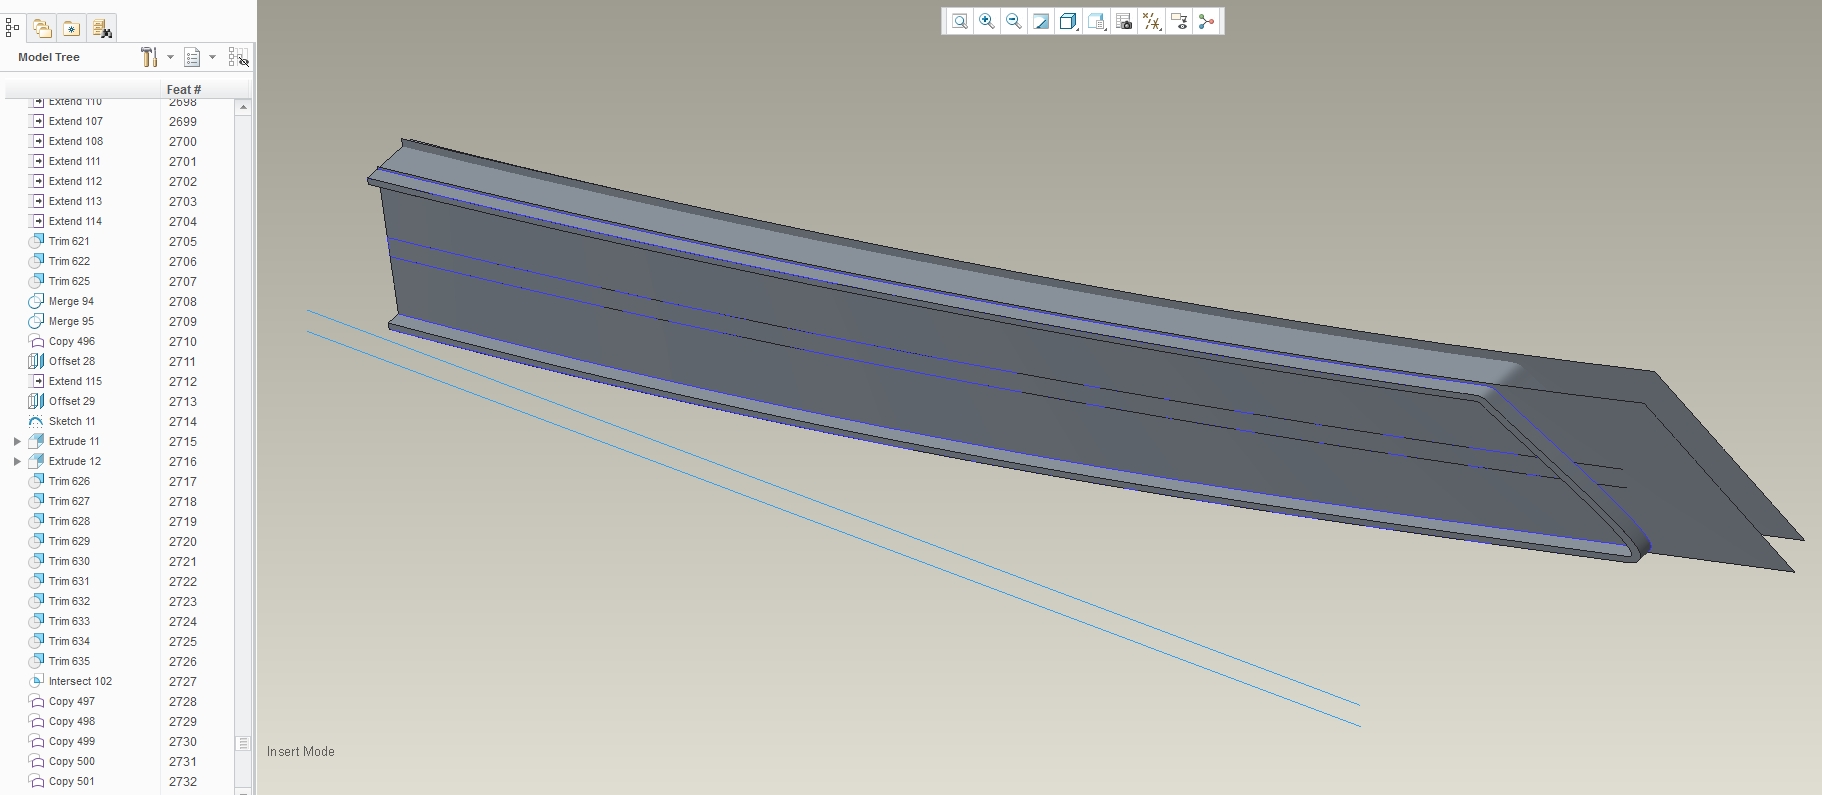Click the Trim 627 feature icon

pos(37,501)
